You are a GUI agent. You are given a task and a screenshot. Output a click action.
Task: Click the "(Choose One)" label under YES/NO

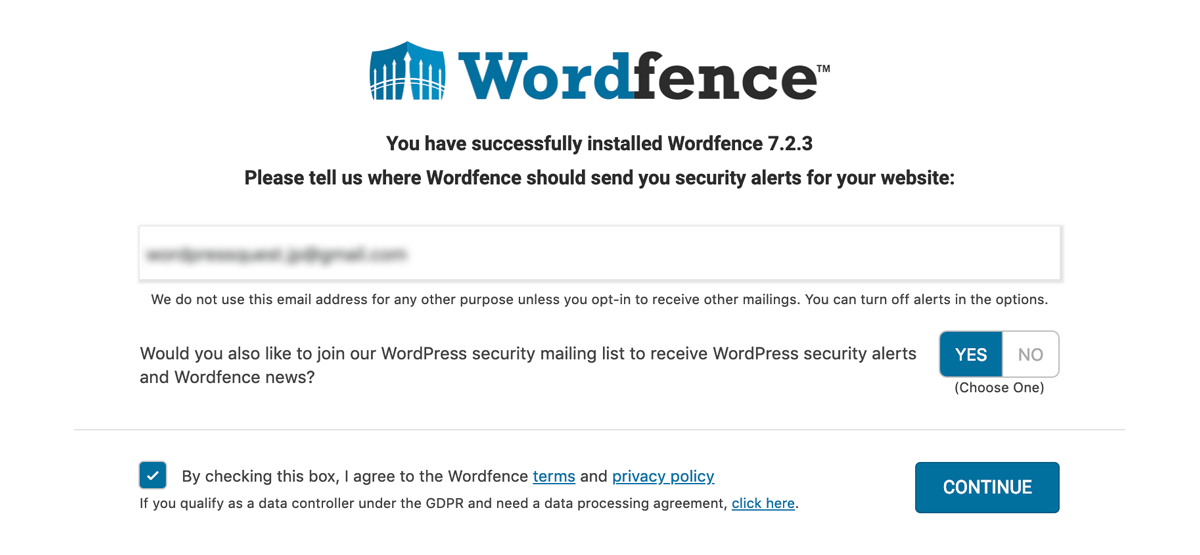tap(999, 387)
